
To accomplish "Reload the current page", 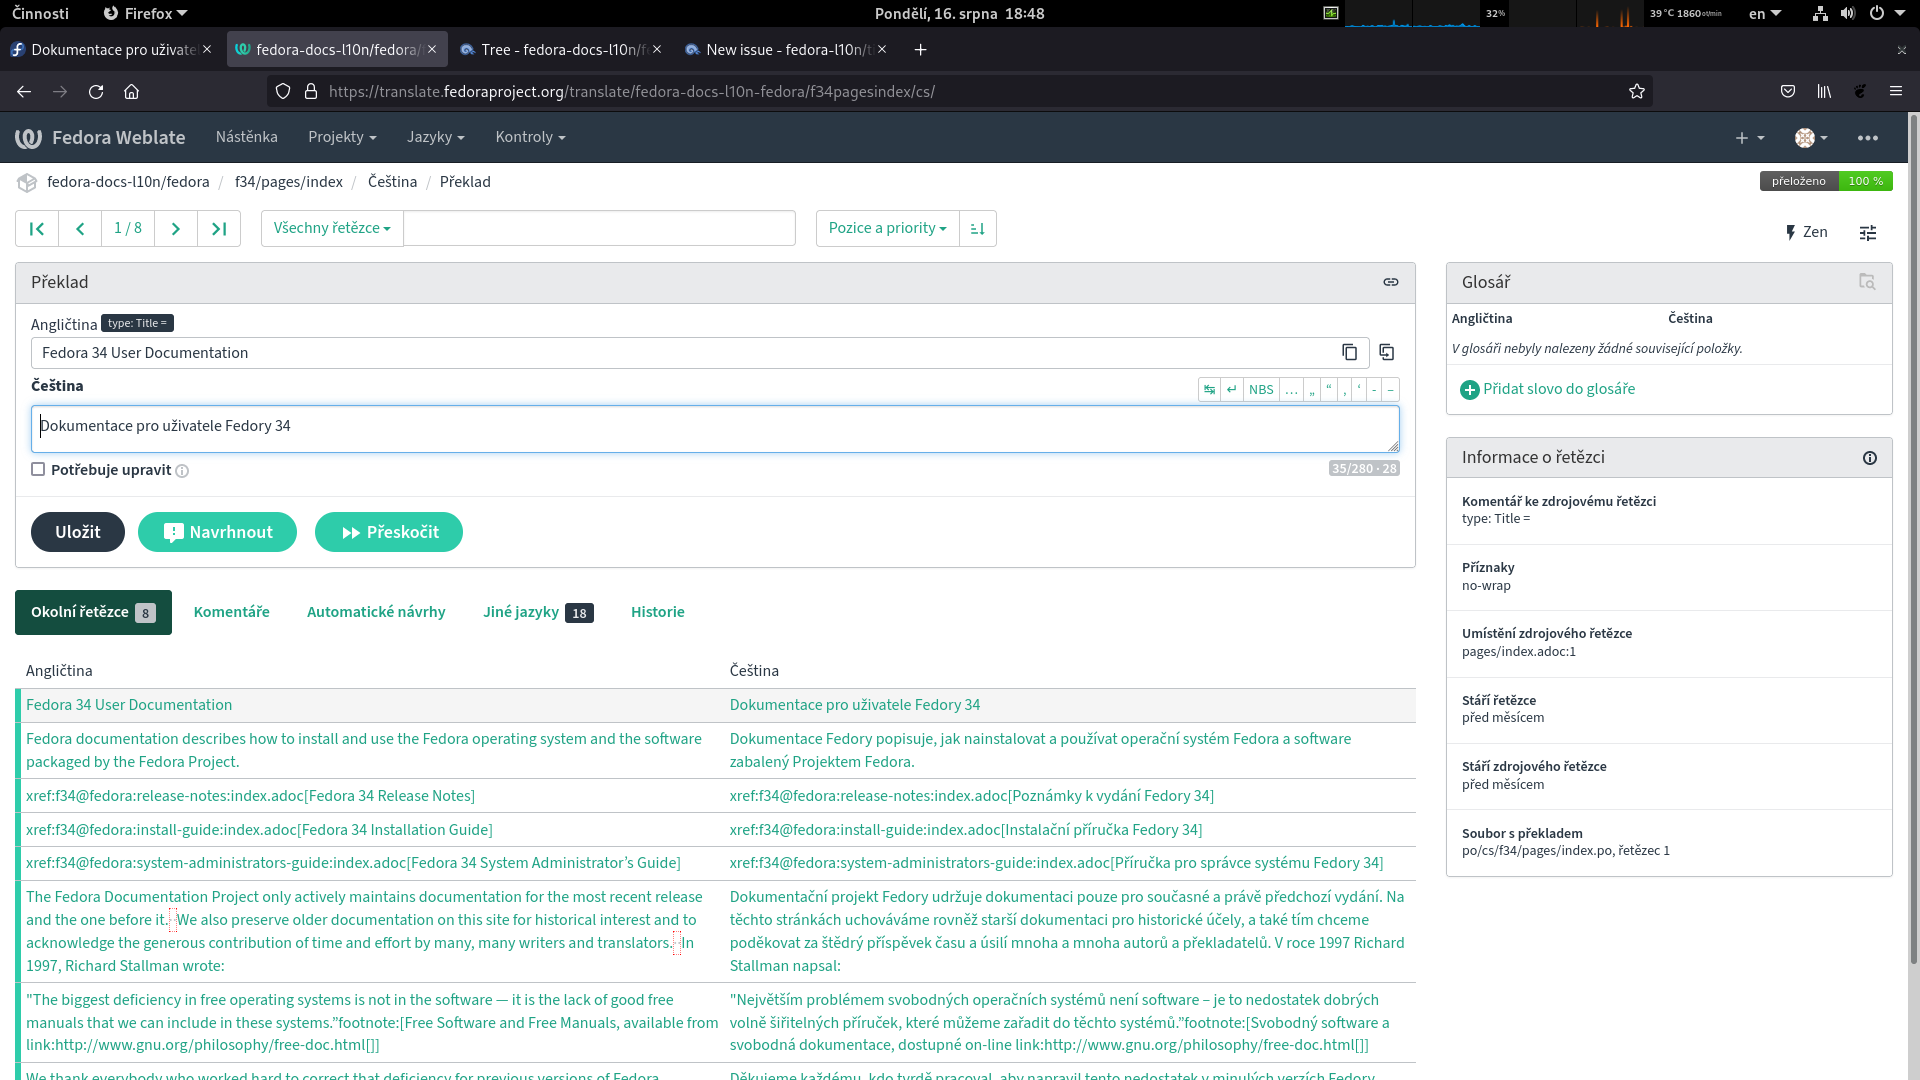I will tap(96, 92).
